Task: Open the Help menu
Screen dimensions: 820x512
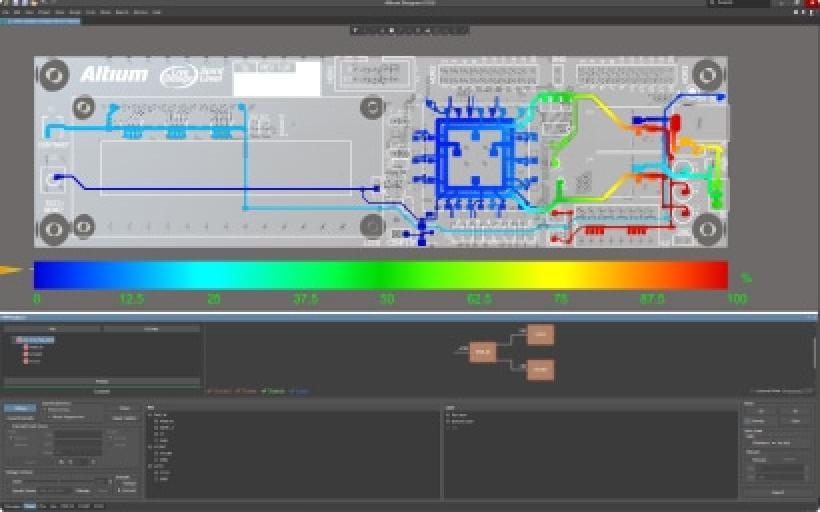Action: [156, 12]
